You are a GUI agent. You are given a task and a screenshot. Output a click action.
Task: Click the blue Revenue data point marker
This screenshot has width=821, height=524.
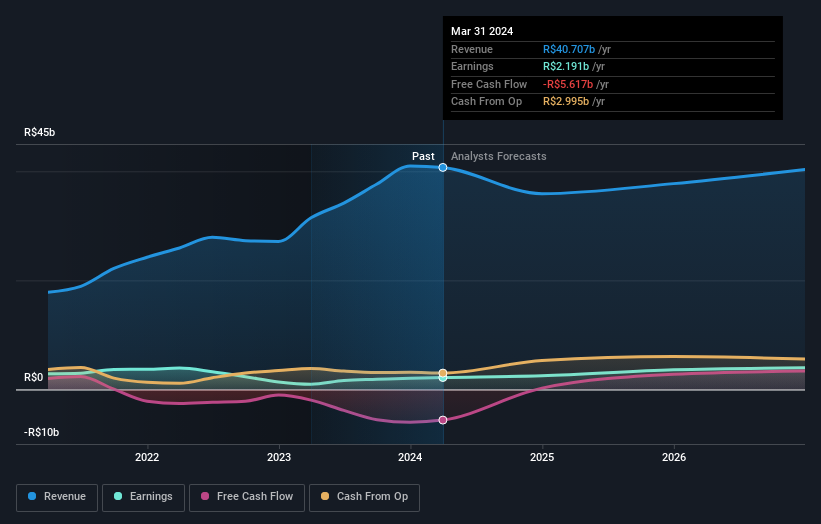[443, 168]
